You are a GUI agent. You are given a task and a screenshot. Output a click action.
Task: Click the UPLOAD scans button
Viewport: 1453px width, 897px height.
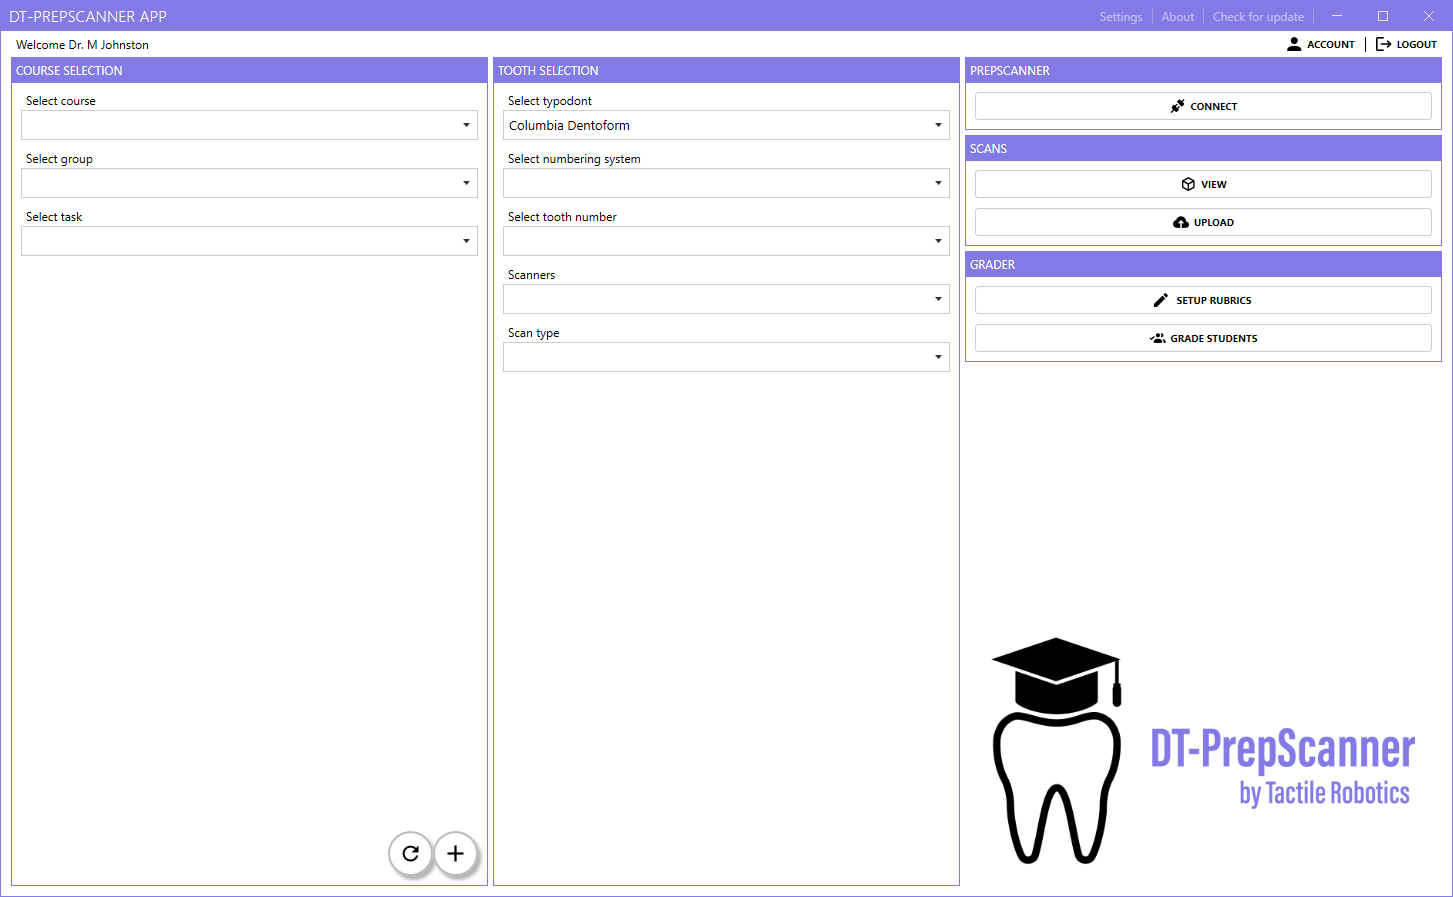[x=1203, y=222]
